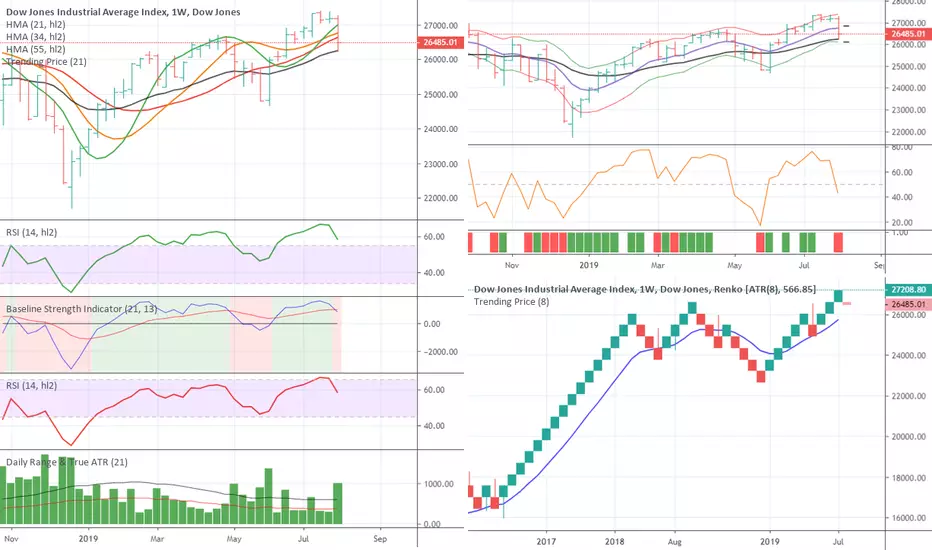Click the red 26485.01 price label on left chart
This screenshot has height=550, width=932.
[440, 42]
